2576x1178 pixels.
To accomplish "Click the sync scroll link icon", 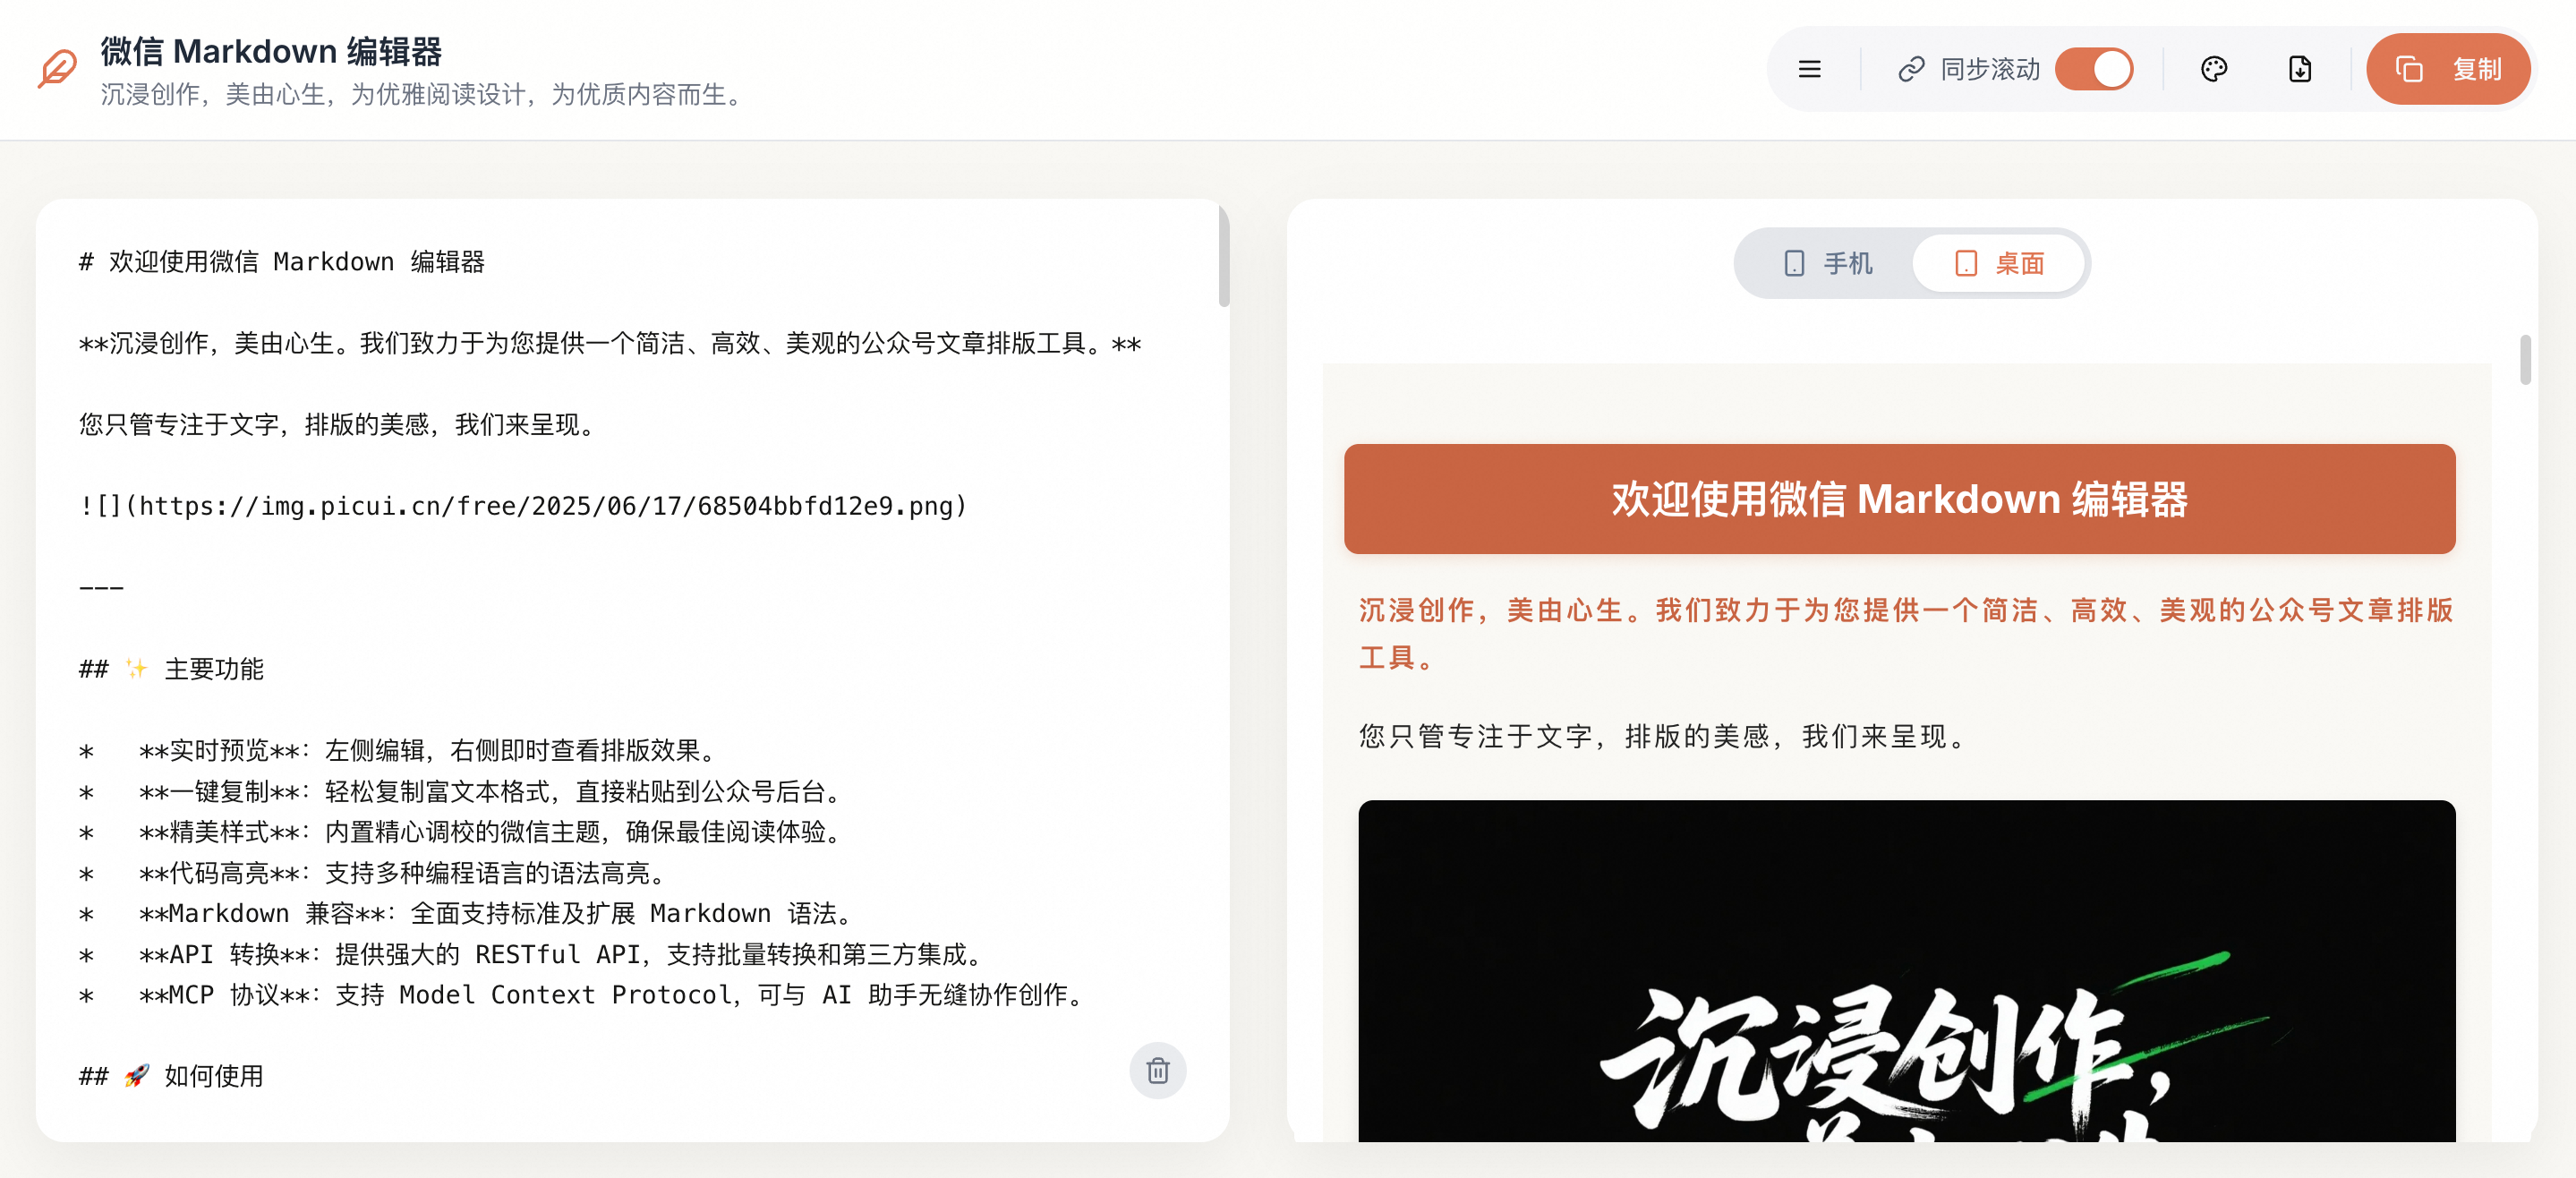I will click(1911, 69).
